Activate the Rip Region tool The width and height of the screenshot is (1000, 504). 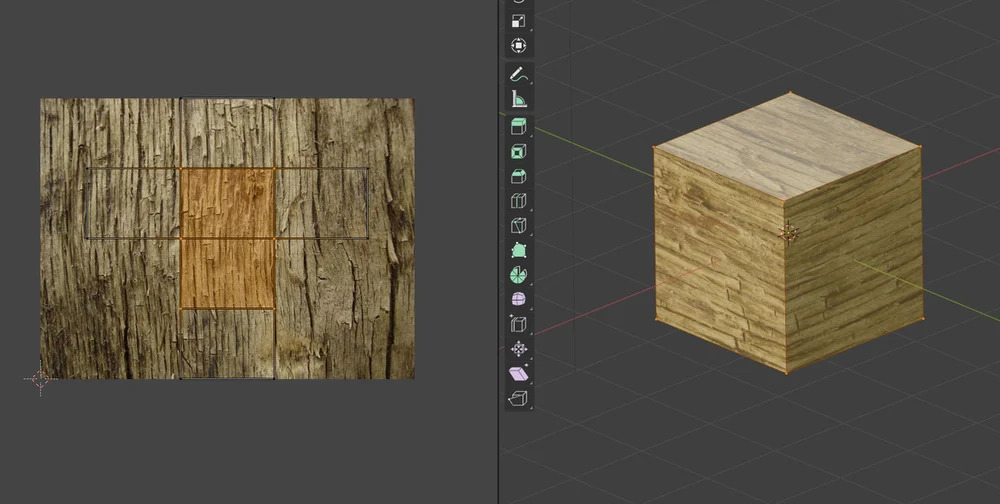[x=519, y=398]
